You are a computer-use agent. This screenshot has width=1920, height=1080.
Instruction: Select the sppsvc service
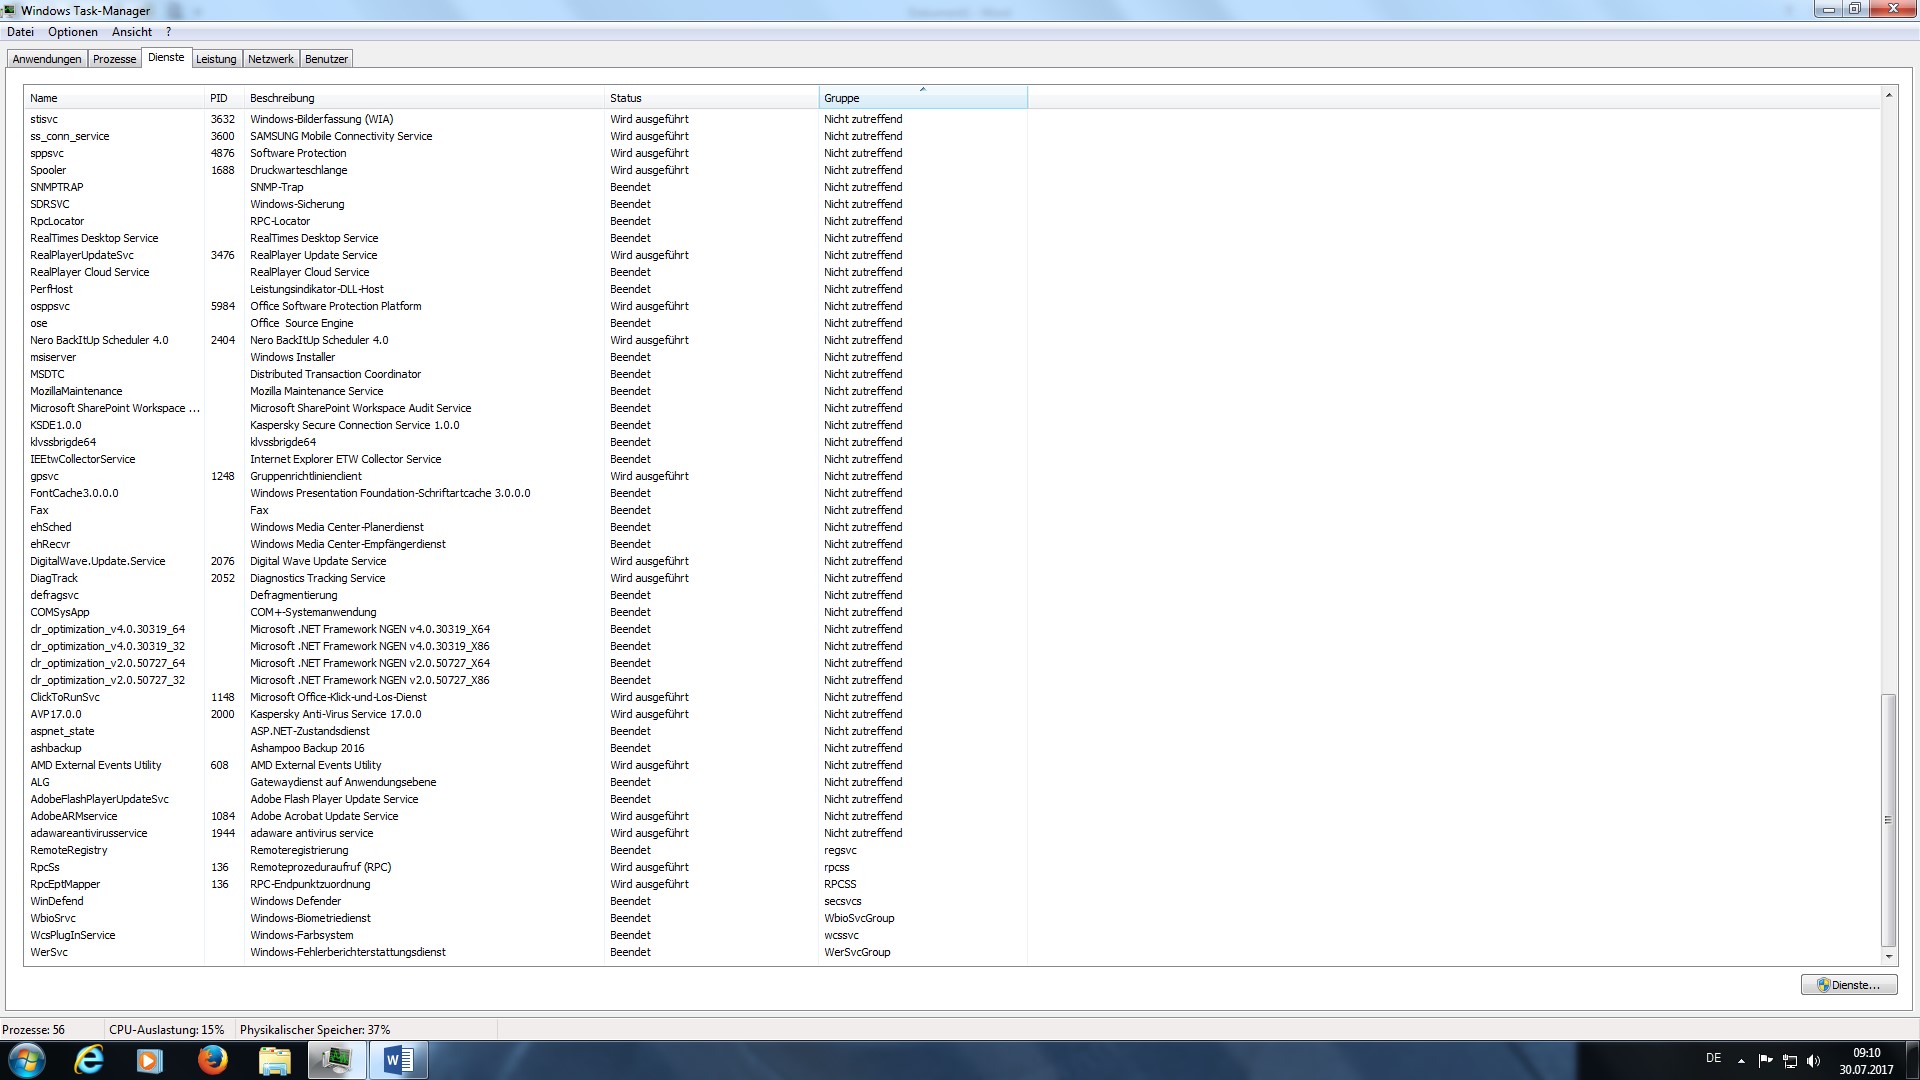click(525, 153)
